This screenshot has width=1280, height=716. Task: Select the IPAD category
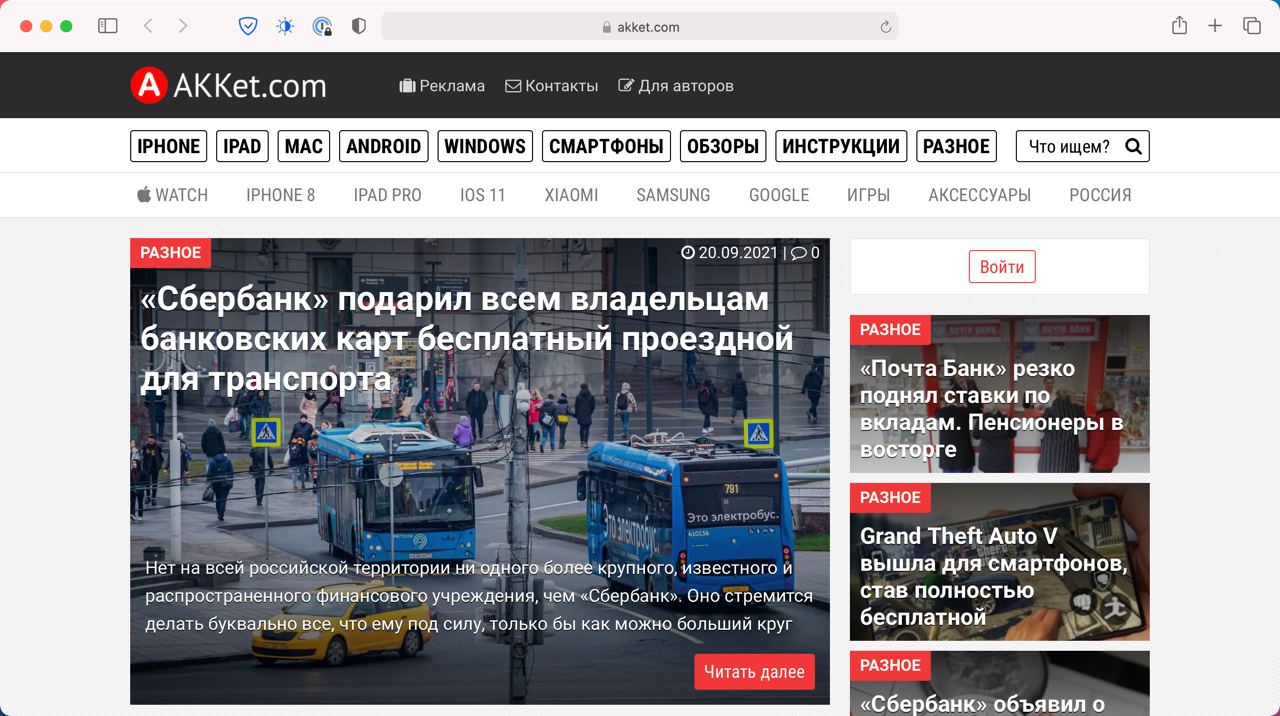click(242, 146)
